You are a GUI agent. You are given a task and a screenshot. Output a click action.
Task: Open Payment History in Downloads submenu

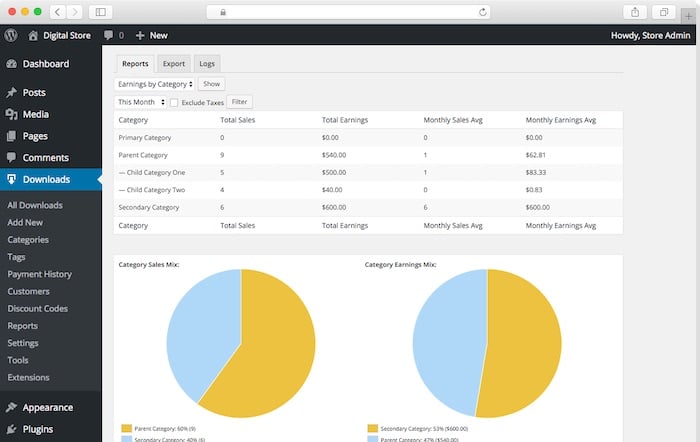39,274
